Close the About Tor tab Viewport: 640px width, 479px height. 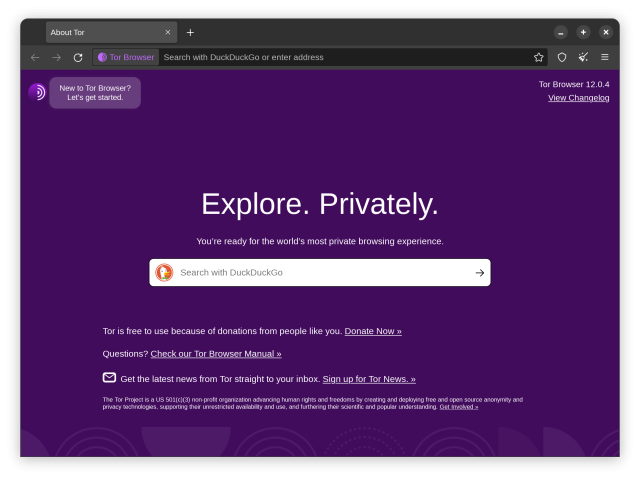[168, 32]
